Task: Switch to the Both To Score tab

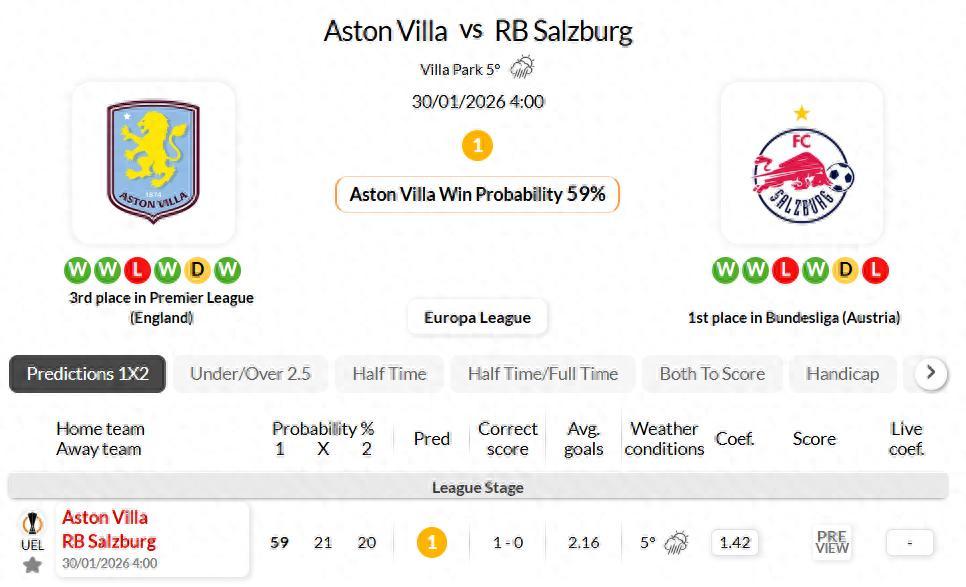Action: [712, 374]
